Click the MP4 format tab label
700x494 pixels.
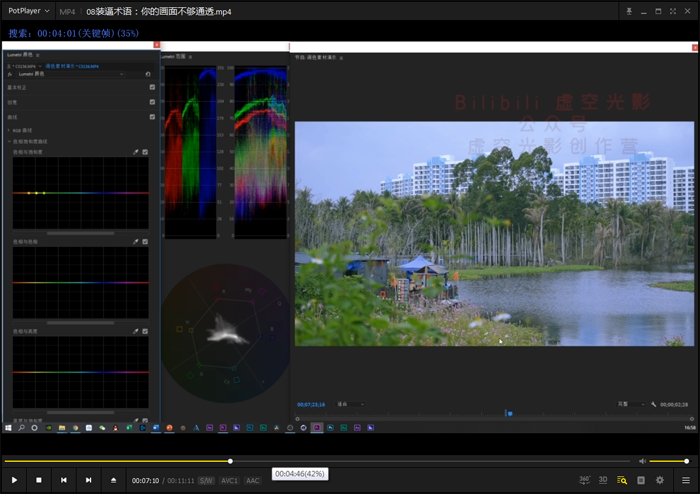coord(67,11)
